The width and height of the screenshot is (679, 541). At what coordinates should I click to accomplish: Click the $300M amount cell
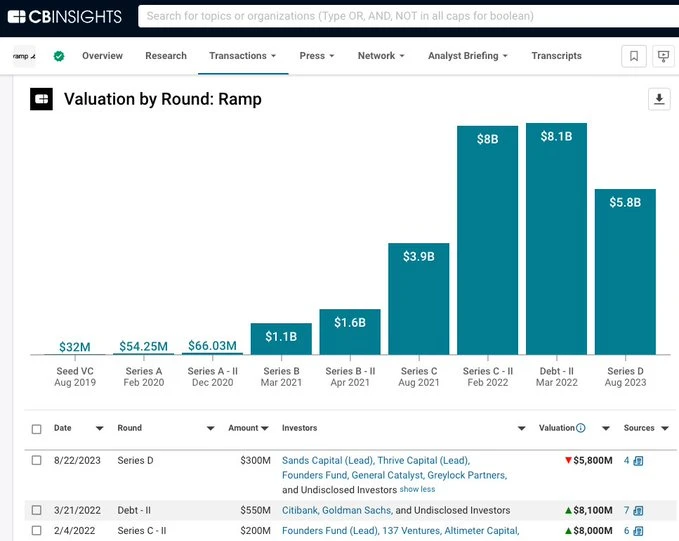pos(255,460)
